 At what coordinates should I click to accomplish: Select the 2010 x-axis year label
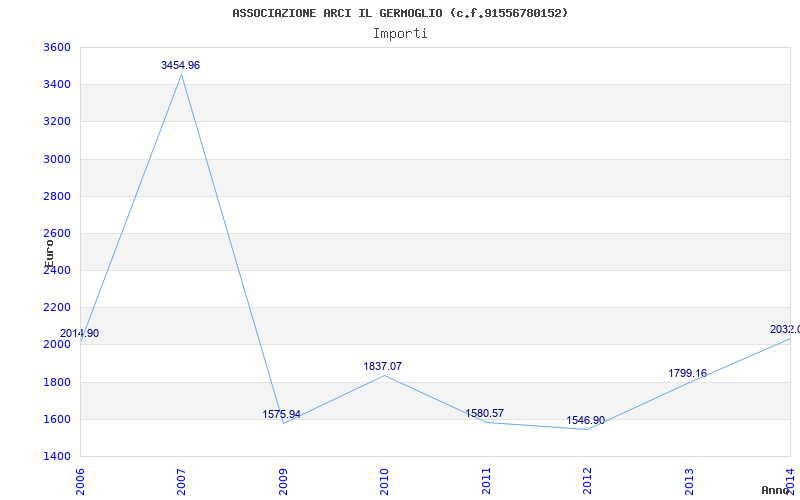pyautogui.click(x=385, y=482)
